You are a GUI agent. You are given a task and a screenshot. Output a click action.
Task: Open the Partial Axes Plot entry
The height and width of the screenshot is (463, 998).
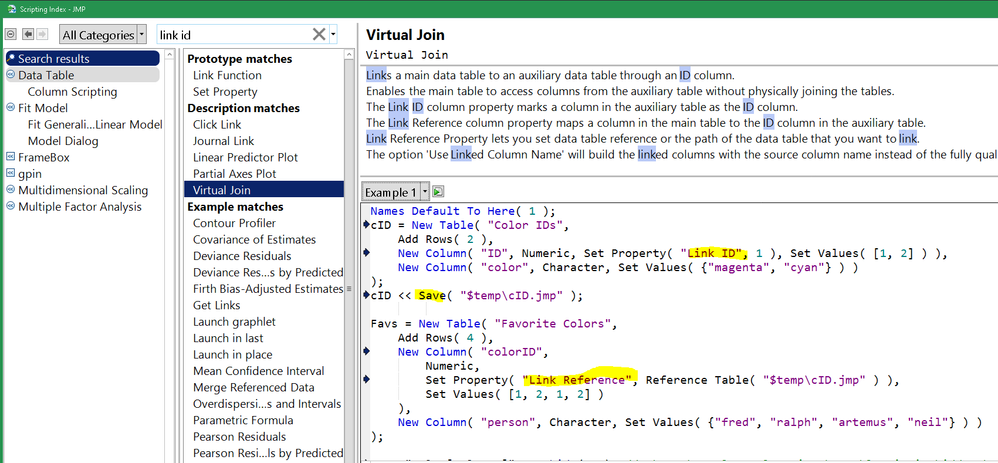(x=235, y=174)
